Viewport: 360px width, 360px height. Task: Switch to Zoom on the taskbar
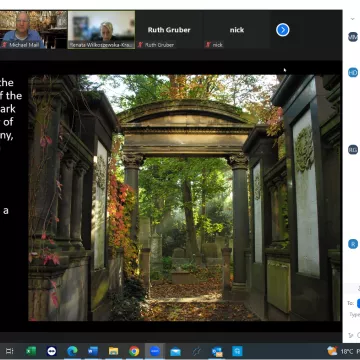click(x=155, y=351)
